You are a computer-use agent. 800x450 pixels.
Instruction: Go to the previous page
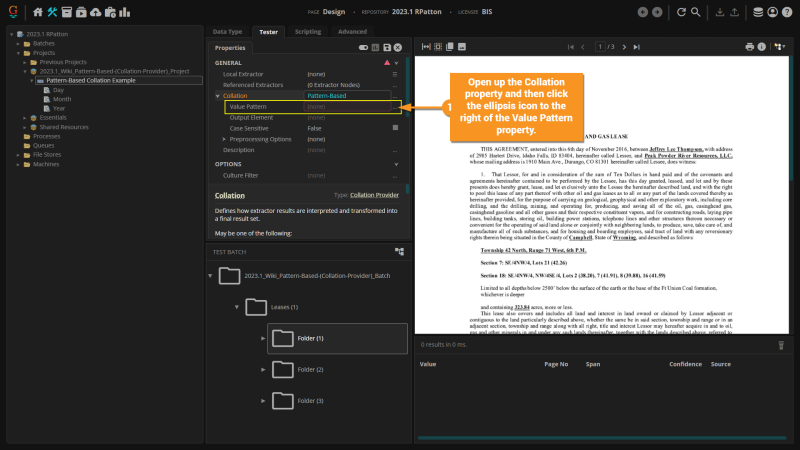(583, 47)
